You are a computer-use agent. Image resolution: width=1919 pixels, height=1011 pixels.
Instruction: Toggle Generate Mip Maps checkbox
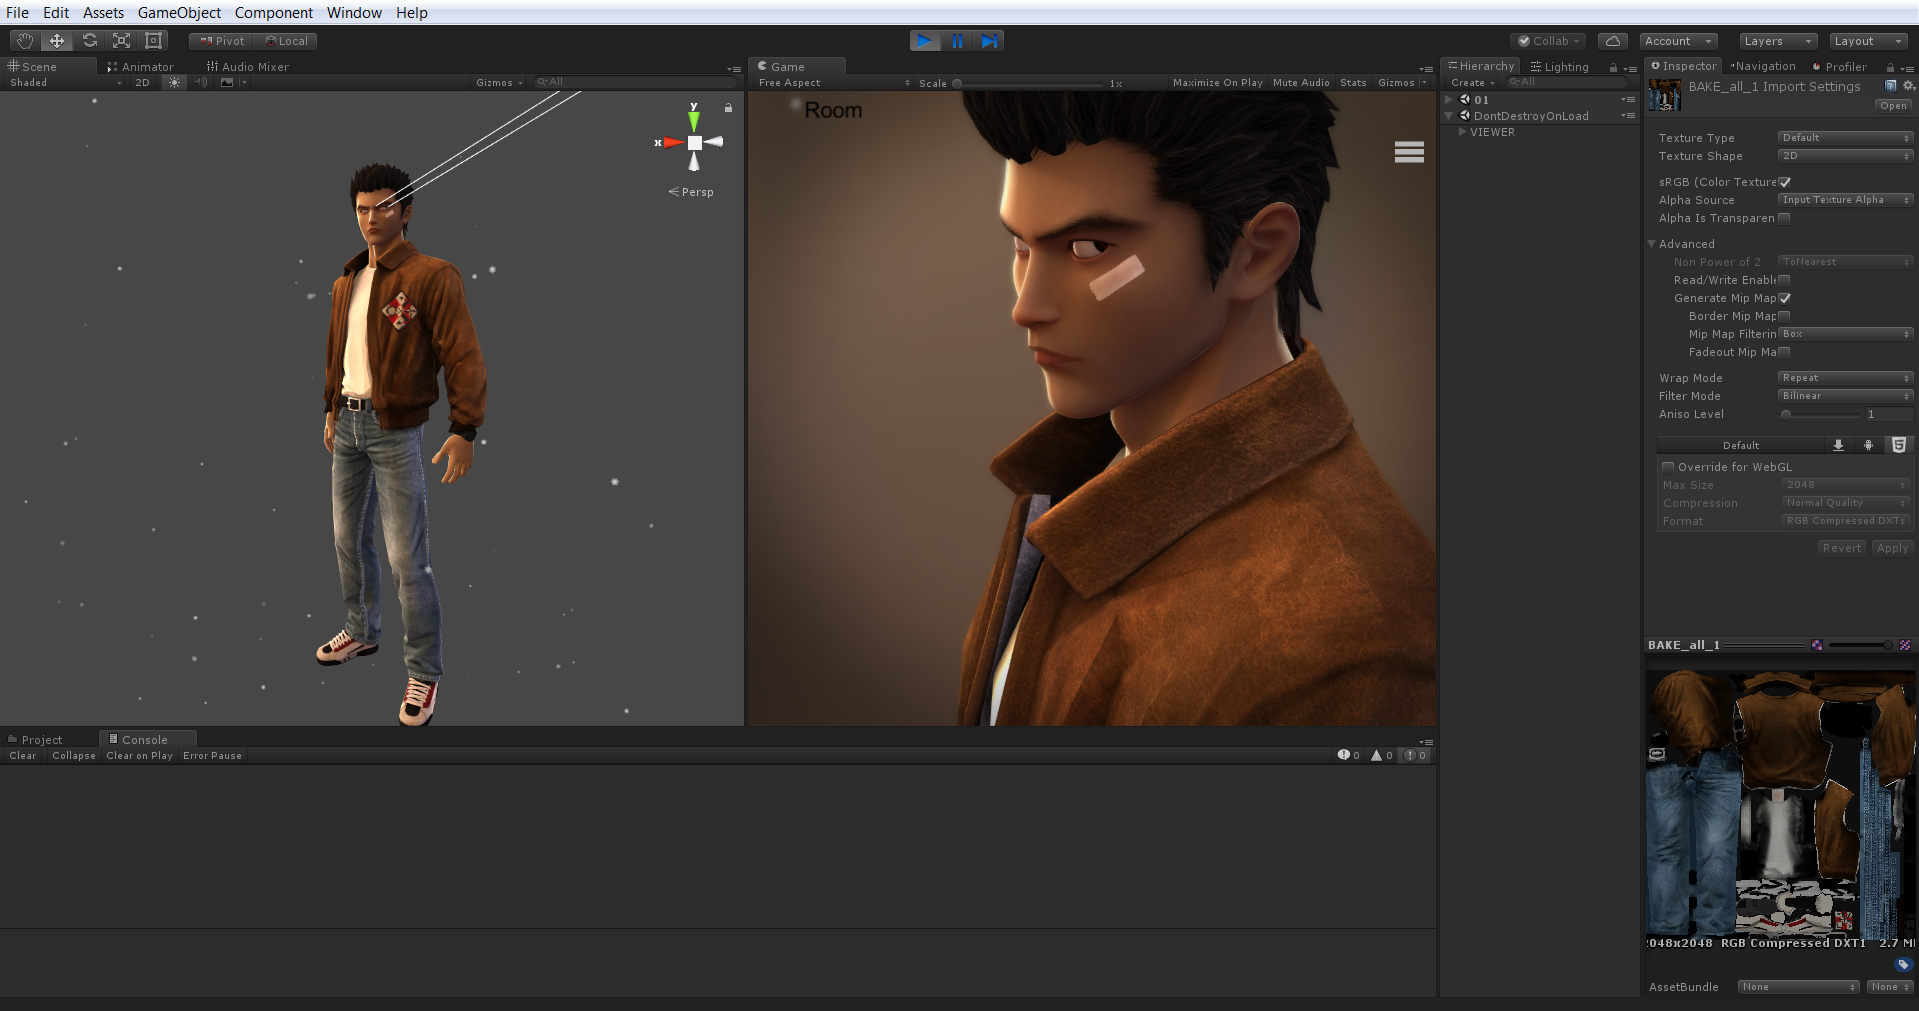1785,298
